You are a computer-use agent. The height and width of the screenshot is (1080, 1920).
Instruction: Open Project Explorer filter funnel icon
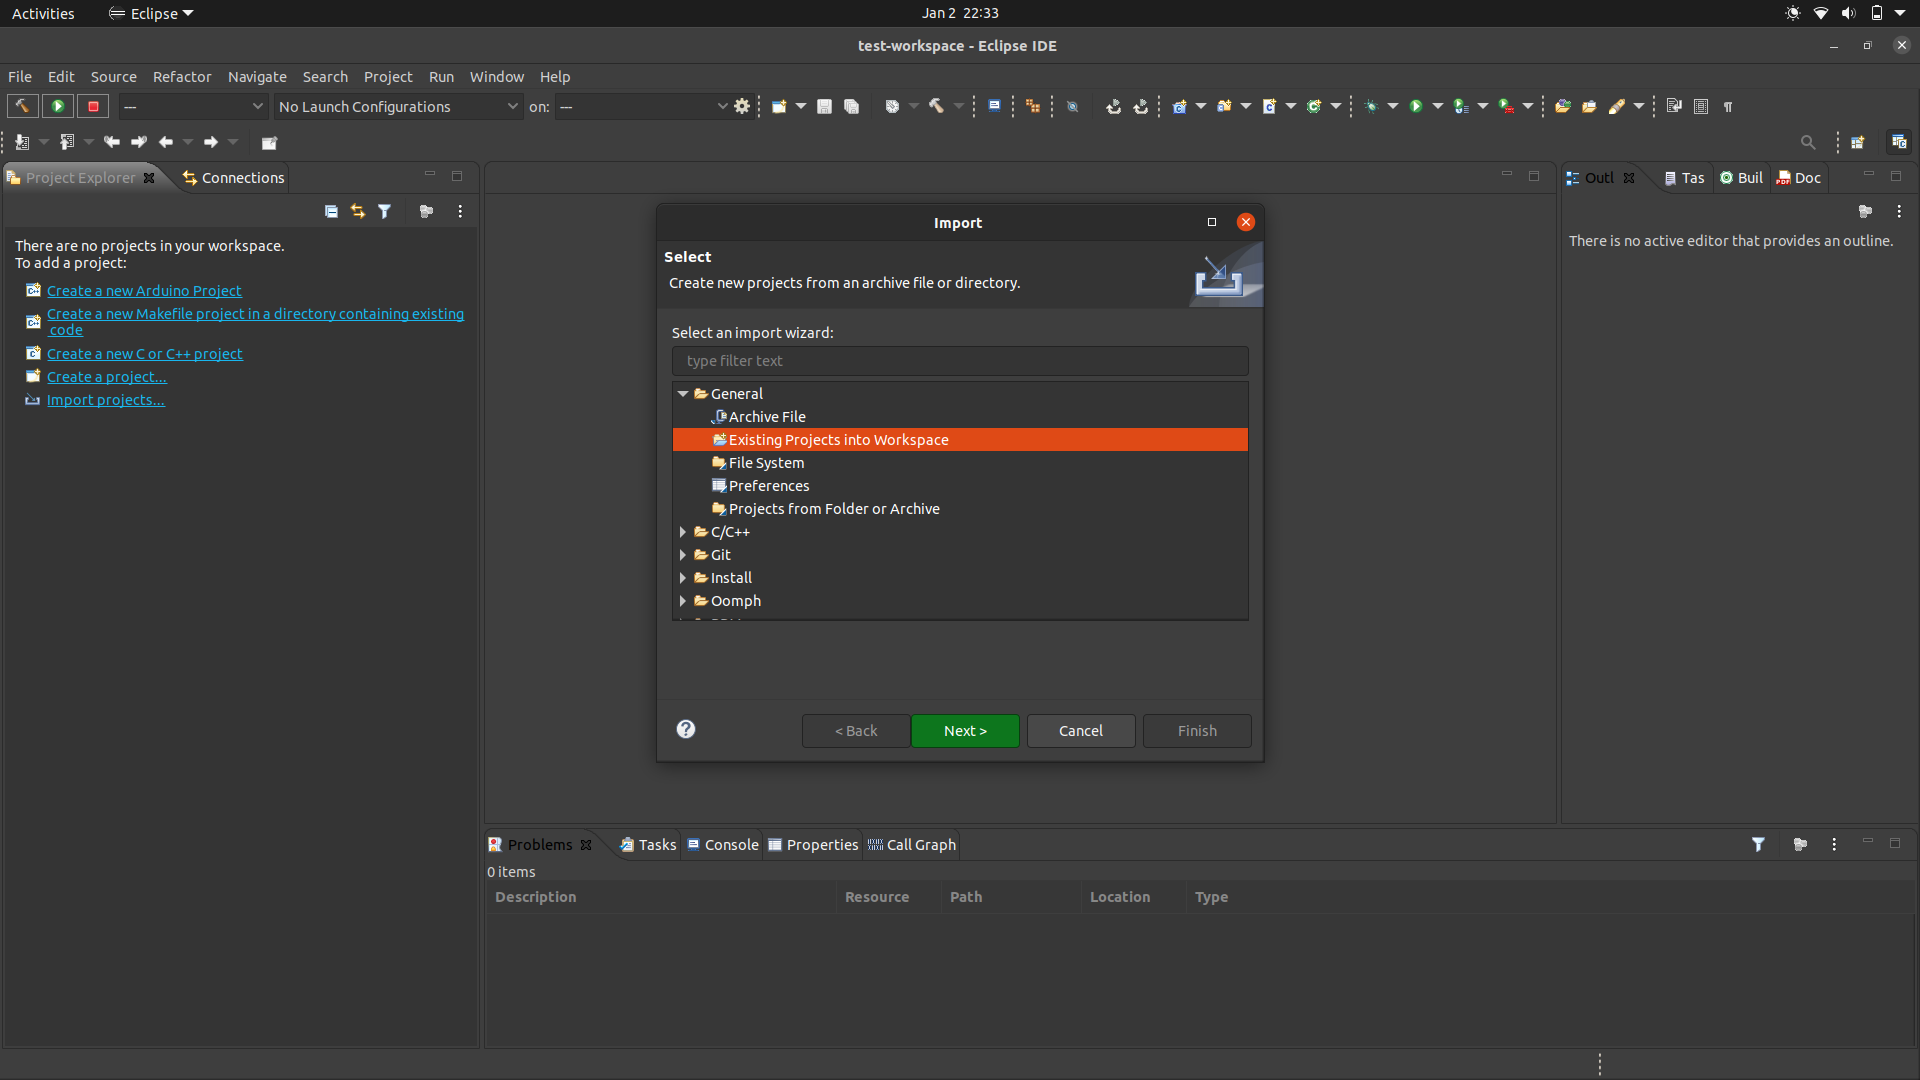[x=384, y=211]
